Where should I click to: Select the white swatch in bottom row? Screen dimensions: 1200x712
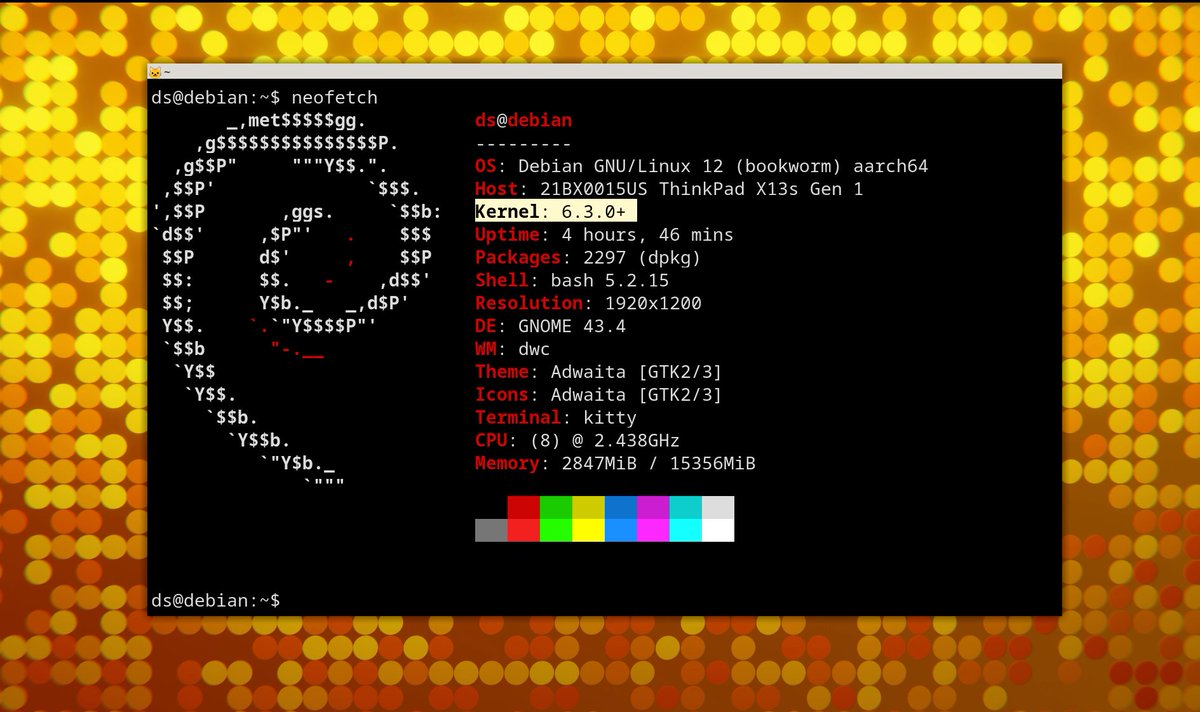(718, 530)
